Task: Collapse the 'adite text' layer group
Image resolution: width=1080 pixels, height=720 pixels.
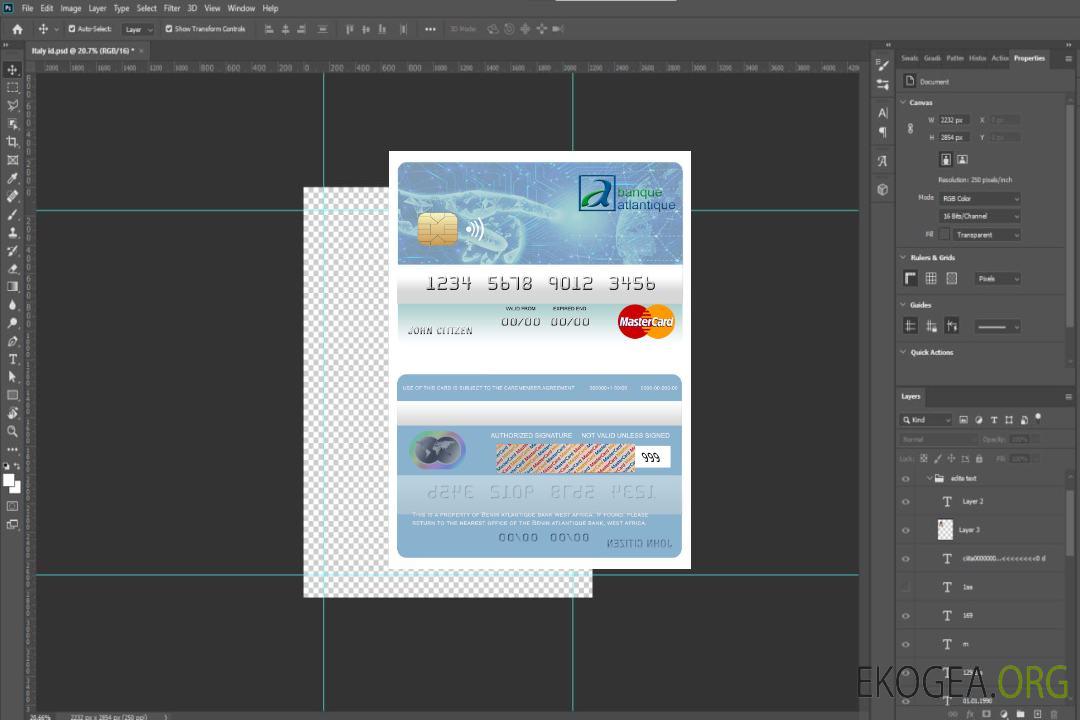Action: click(929, 478)
